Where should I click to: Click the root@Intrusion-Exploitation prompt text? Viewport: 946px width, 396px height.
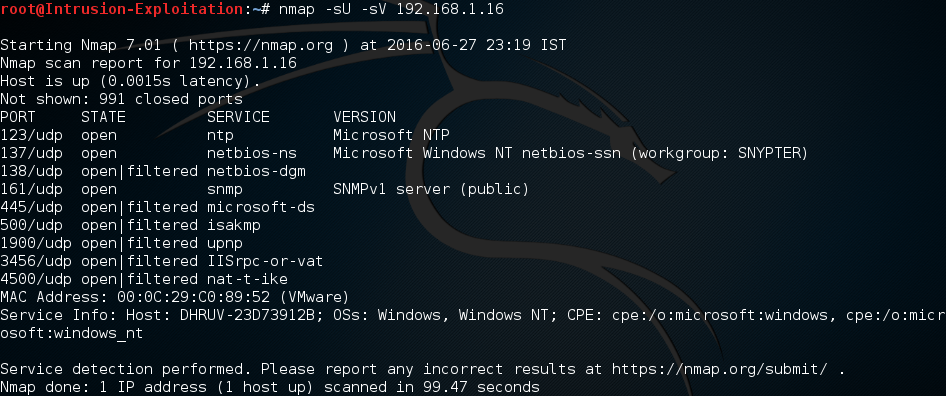(122, 9)
